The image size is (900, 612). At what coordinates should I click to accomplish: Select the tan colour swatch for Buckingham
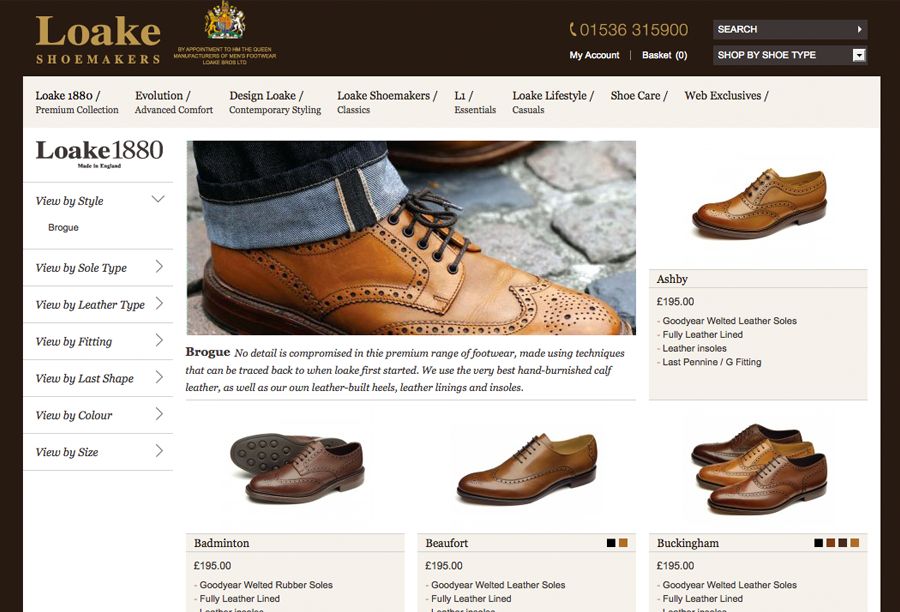[x=855, y=543]
